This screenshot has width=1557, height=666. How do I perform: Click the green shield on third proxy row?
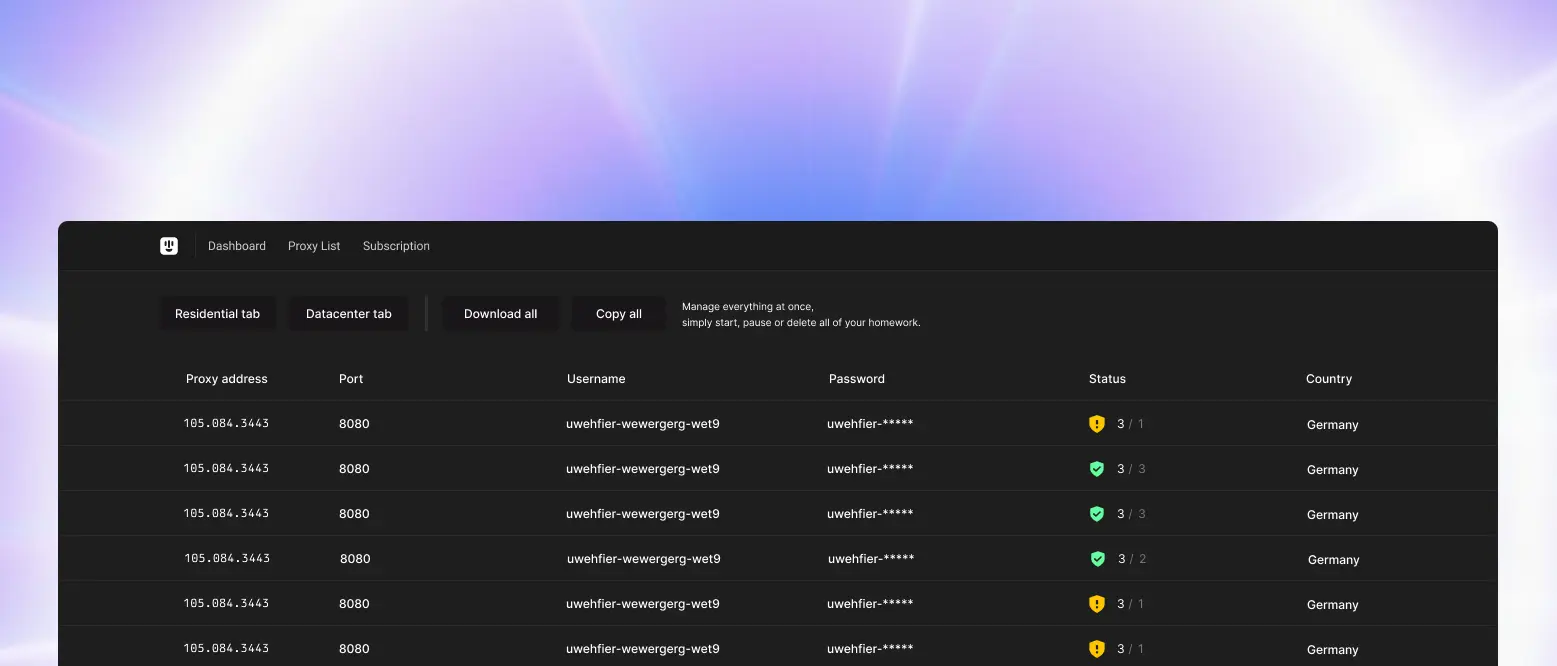[1096, 513]
